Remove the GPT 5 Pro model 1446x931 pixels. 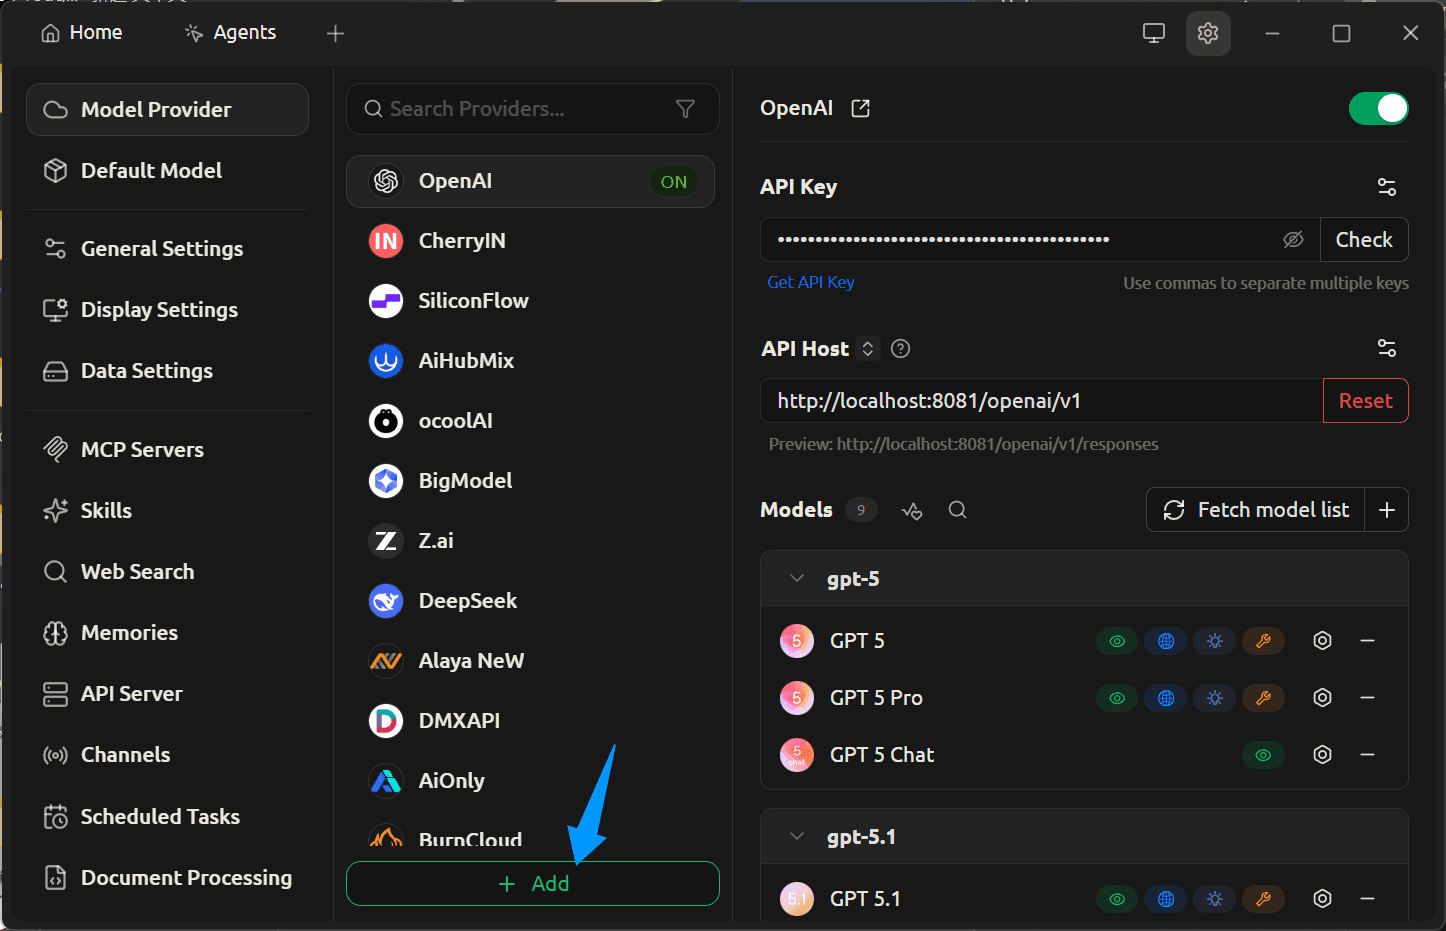[x=1368, y=698]
